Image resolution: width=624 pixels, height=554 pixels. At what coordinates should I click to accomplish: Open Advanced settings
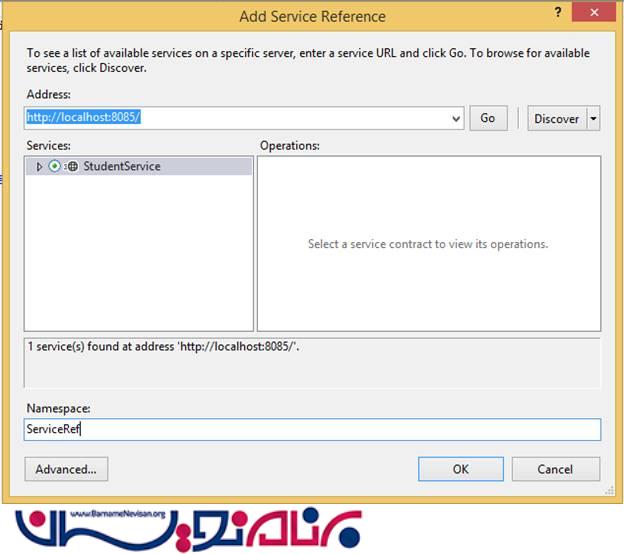(x=66, y=469)
